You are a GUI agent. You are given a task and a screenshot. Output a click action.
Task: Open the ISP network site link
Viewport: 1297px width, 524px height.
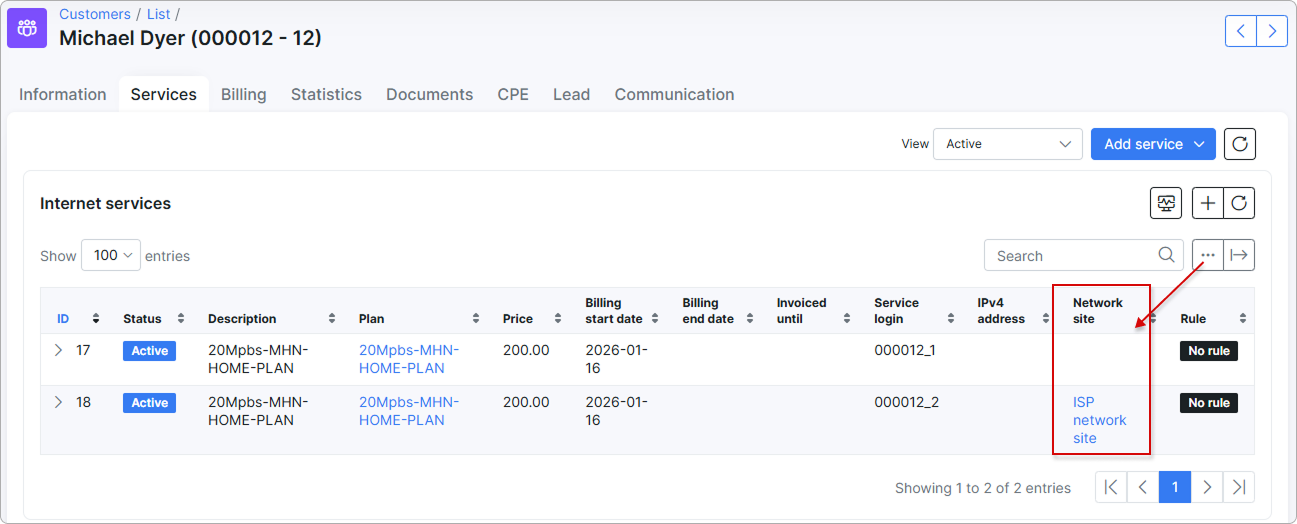click(1100, 420)
